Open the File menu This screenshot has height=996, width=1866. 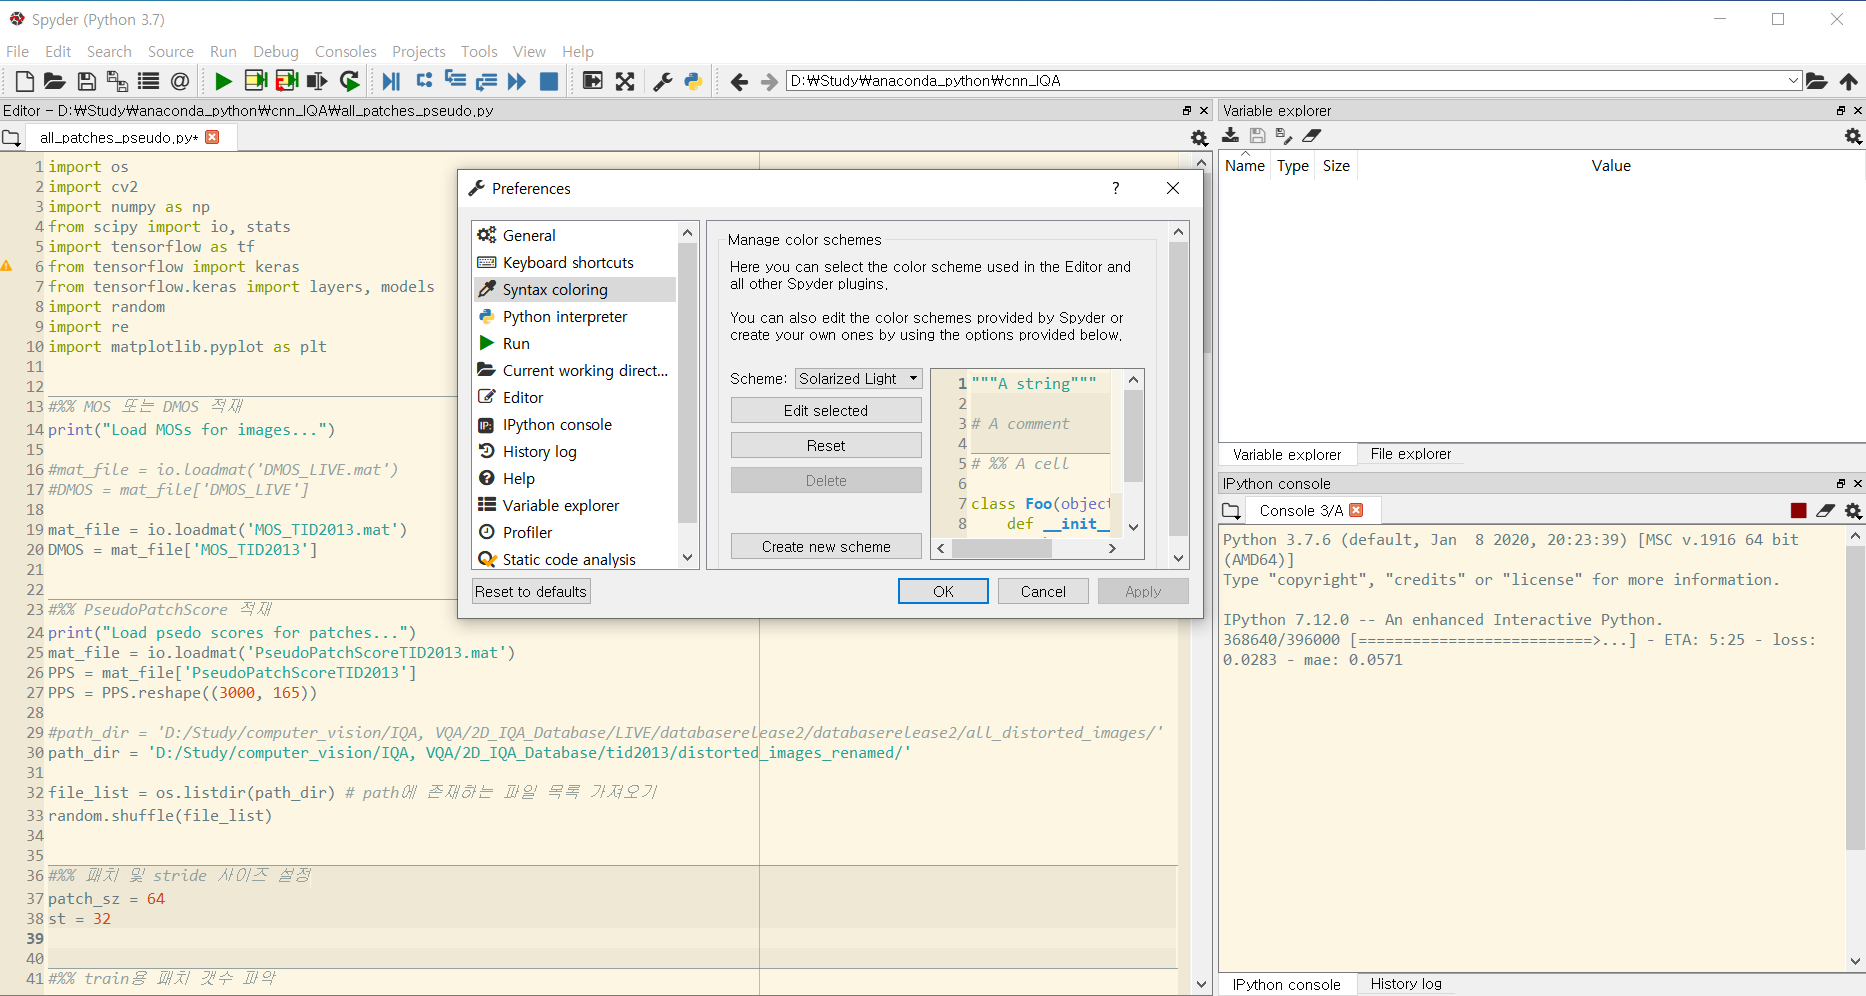click(17, 51)
